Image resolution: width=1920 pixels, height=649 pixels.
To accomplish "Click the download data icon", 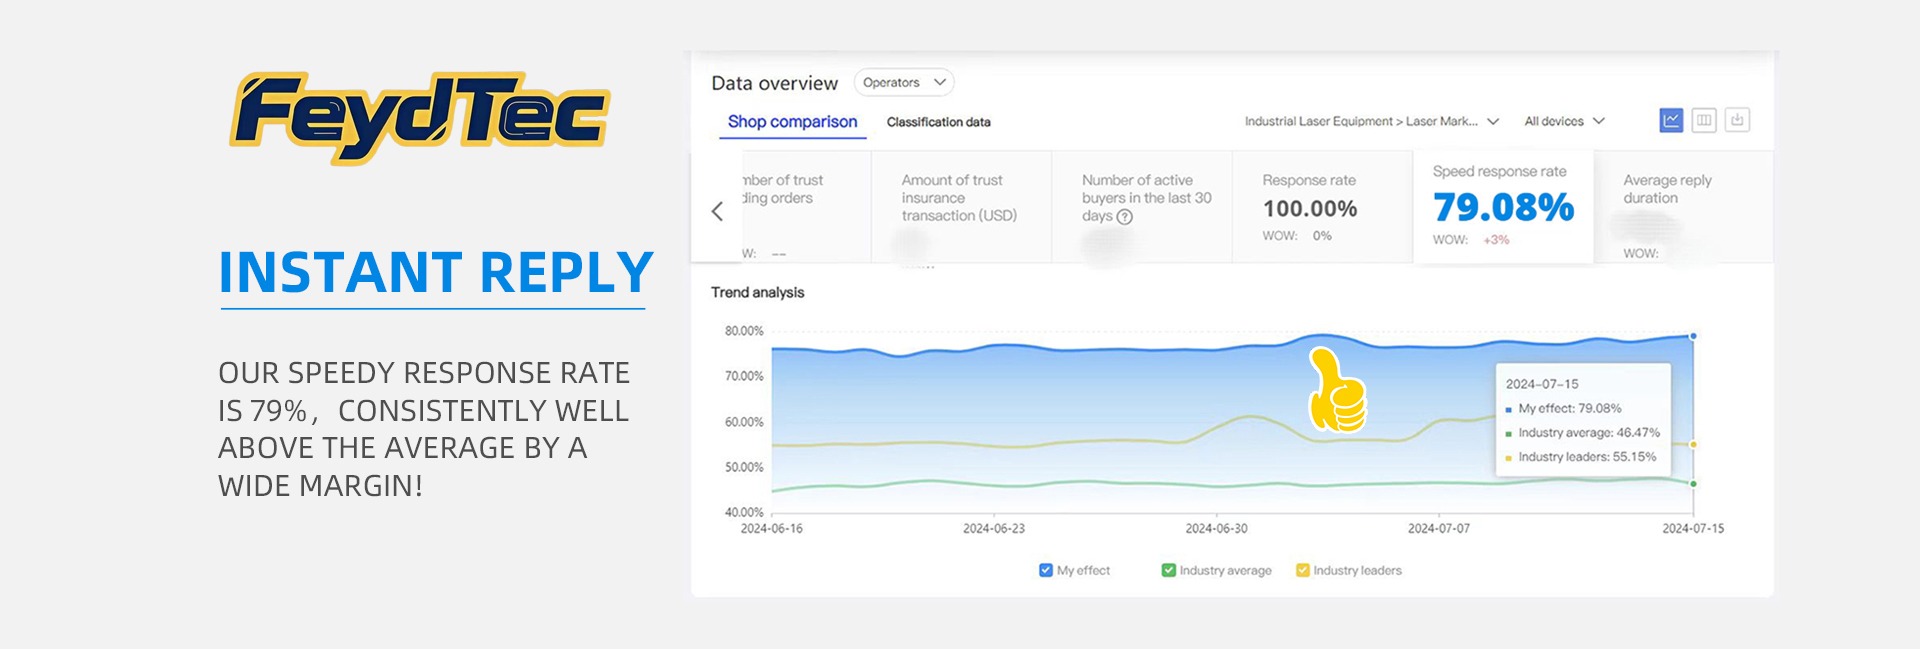I will tap(1737, 120).
